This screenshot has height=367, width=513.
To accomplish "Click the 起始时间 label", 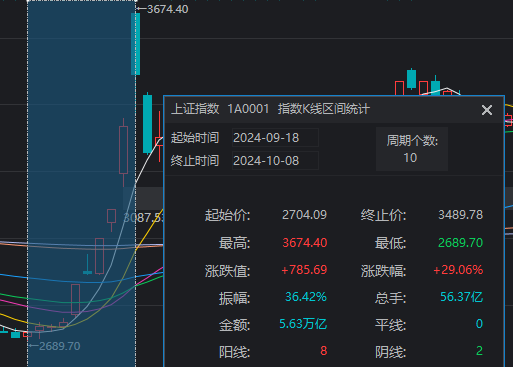I will coord(195,138).
